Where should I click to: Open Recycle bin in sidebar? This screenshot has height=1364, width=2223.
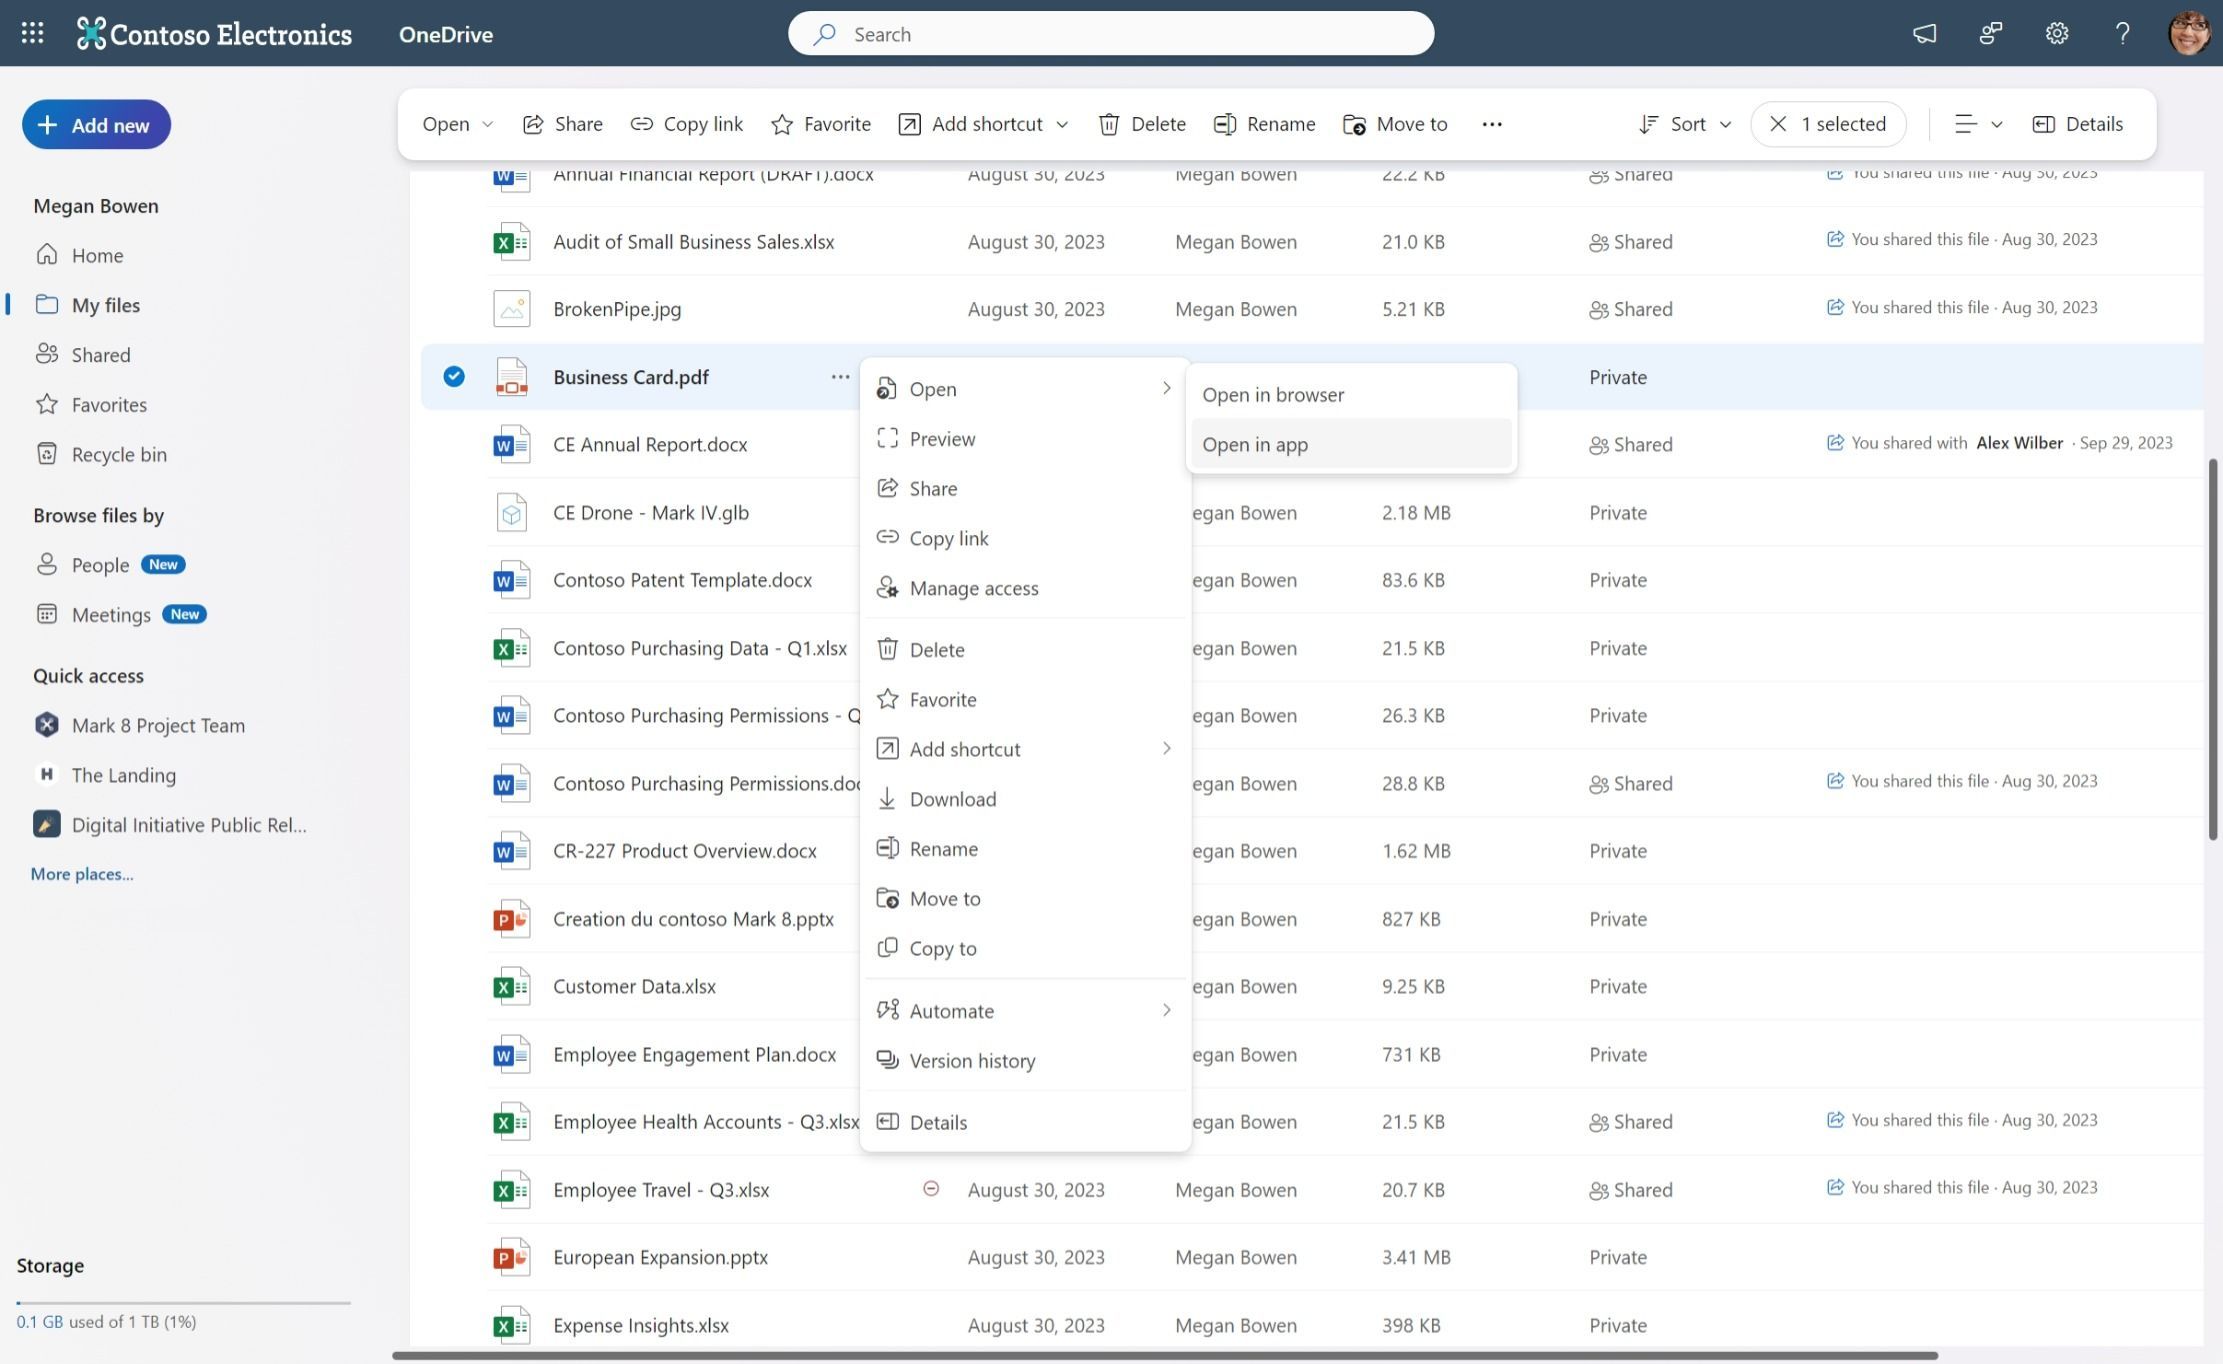[118, 454]
